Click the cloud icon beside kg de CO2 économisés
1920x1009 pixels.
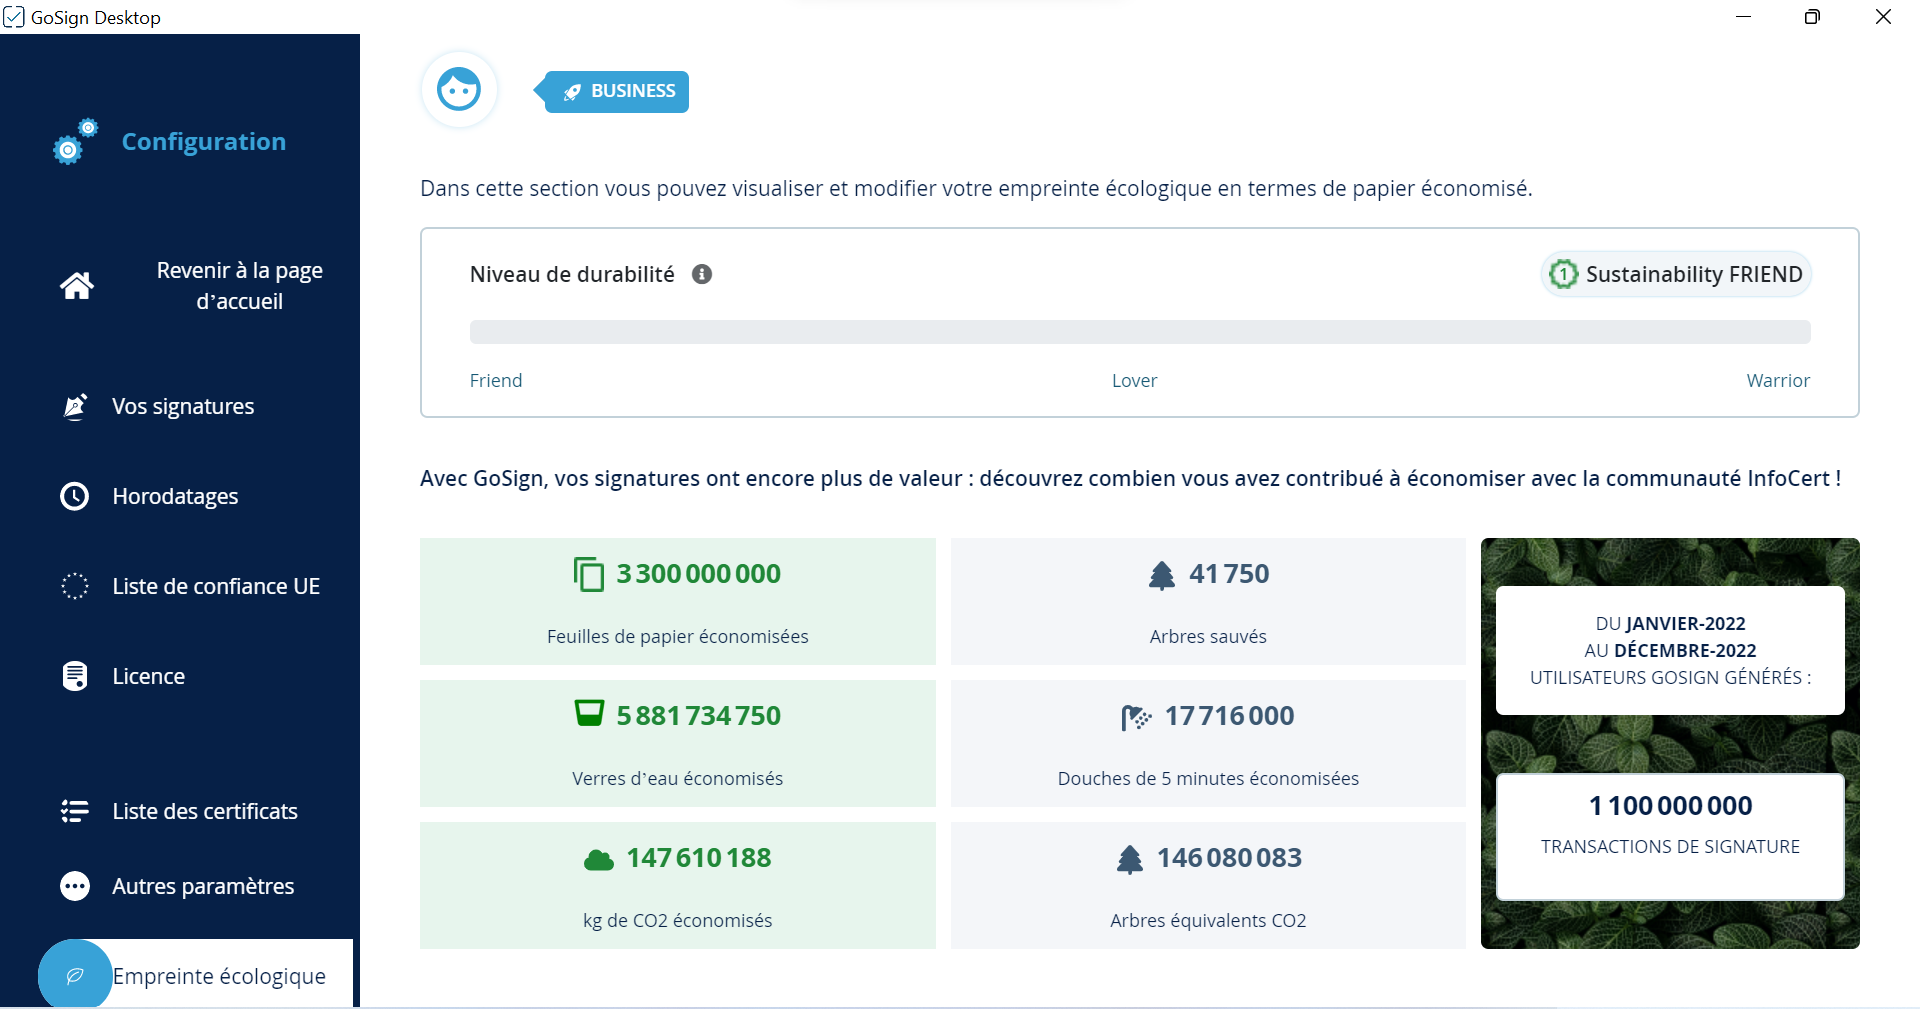point(597,858)
